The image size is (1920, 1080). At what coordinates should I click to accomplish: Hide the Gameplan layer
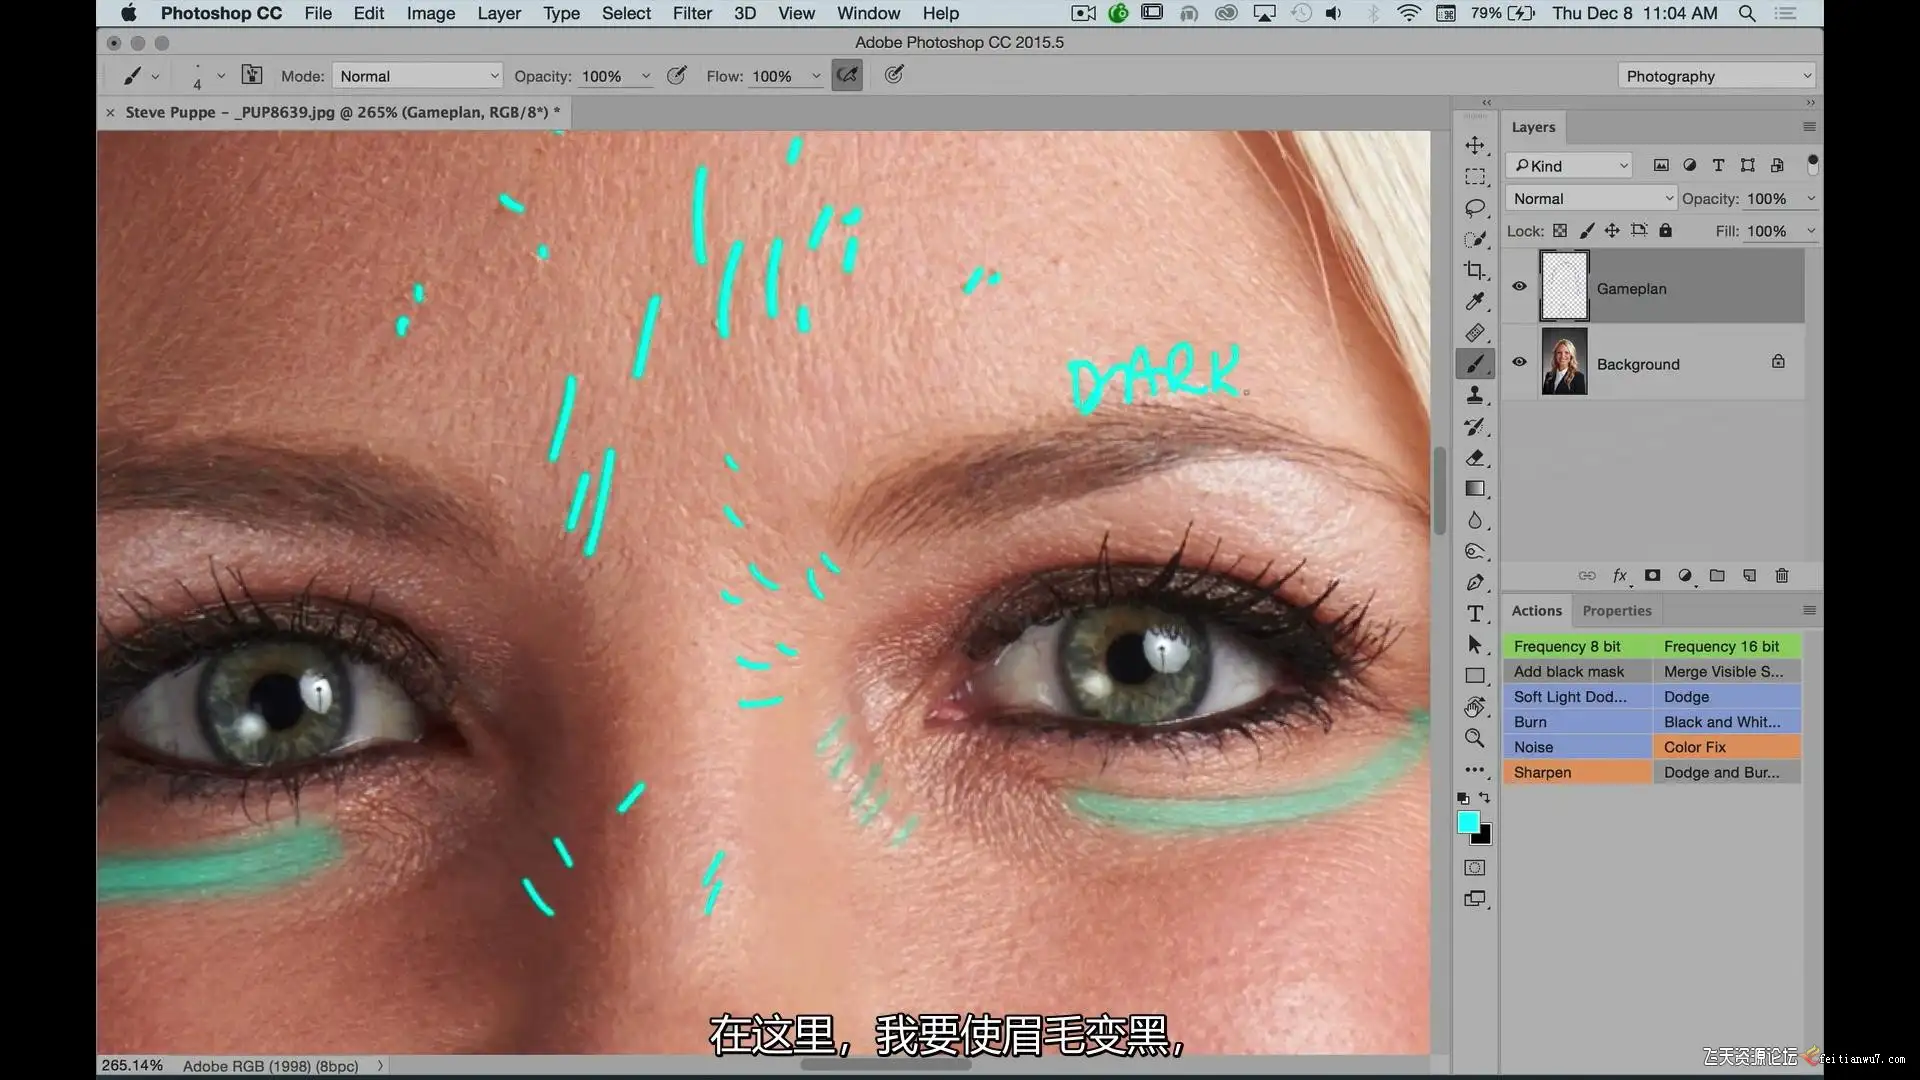[1519, 286]
